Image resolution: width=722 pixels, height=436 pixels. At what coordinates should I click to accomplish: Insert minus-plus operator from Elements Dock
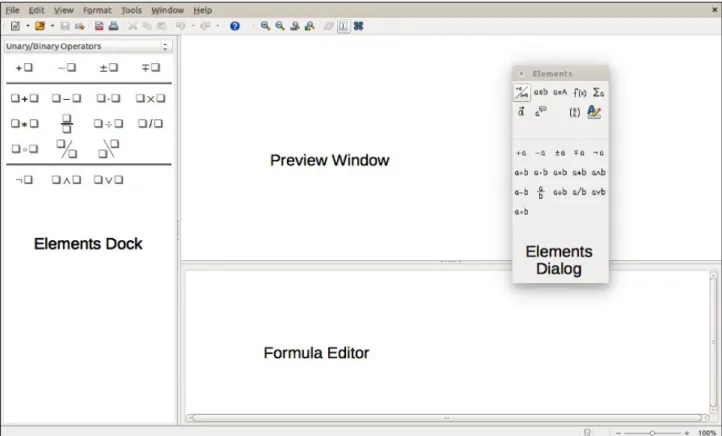151,68
